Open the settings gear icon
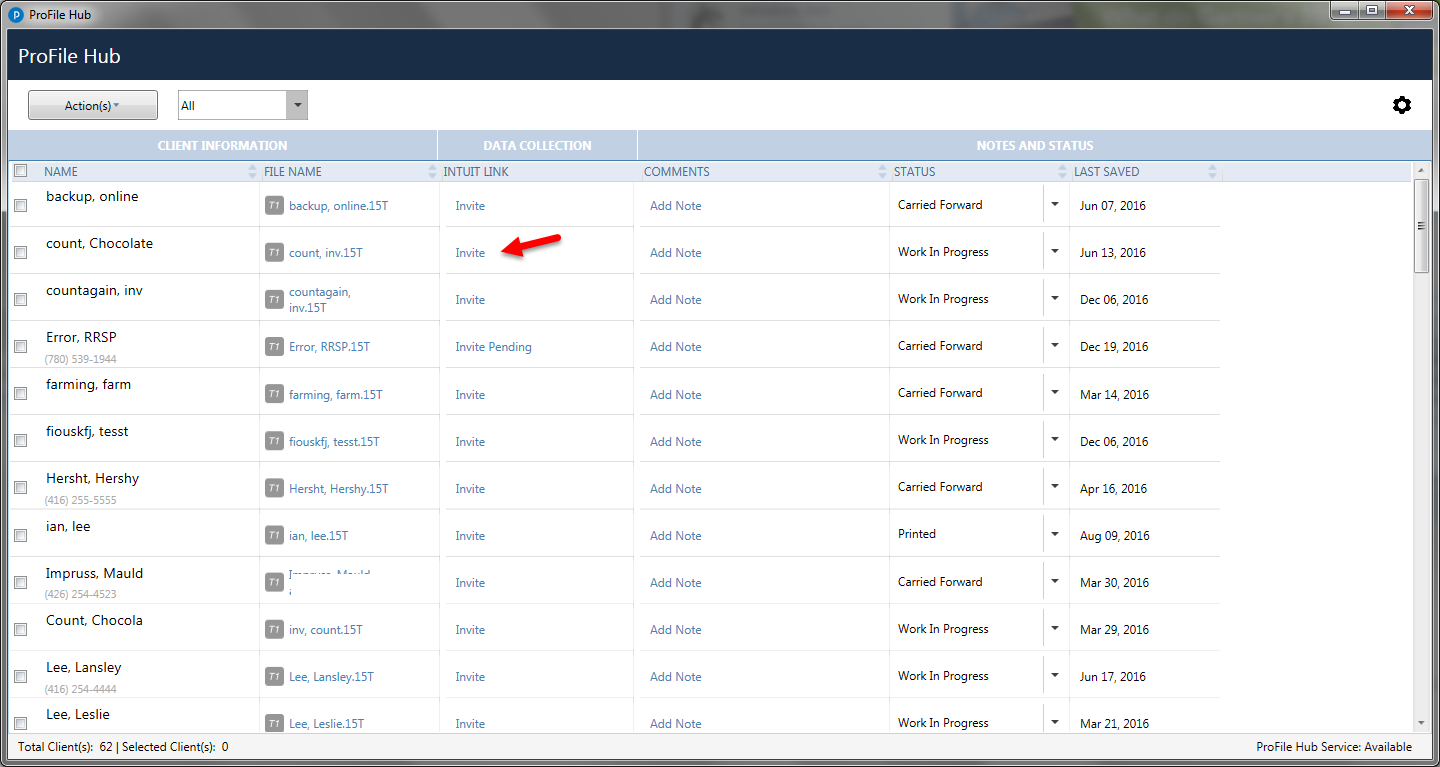The image size is (1440, 767). (1402, 105)
